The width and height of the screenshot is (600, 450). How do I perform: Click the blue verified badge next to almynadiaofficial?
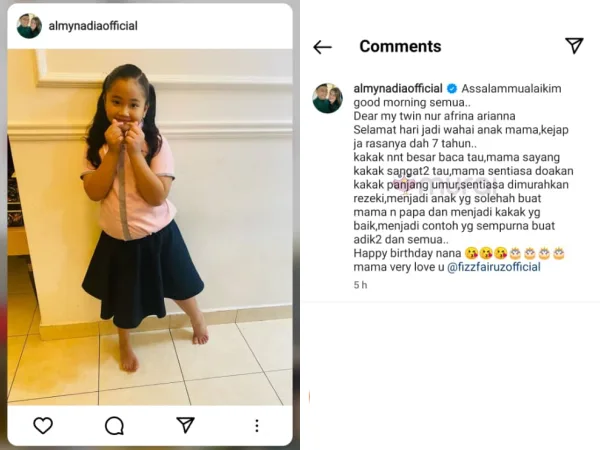452,89
